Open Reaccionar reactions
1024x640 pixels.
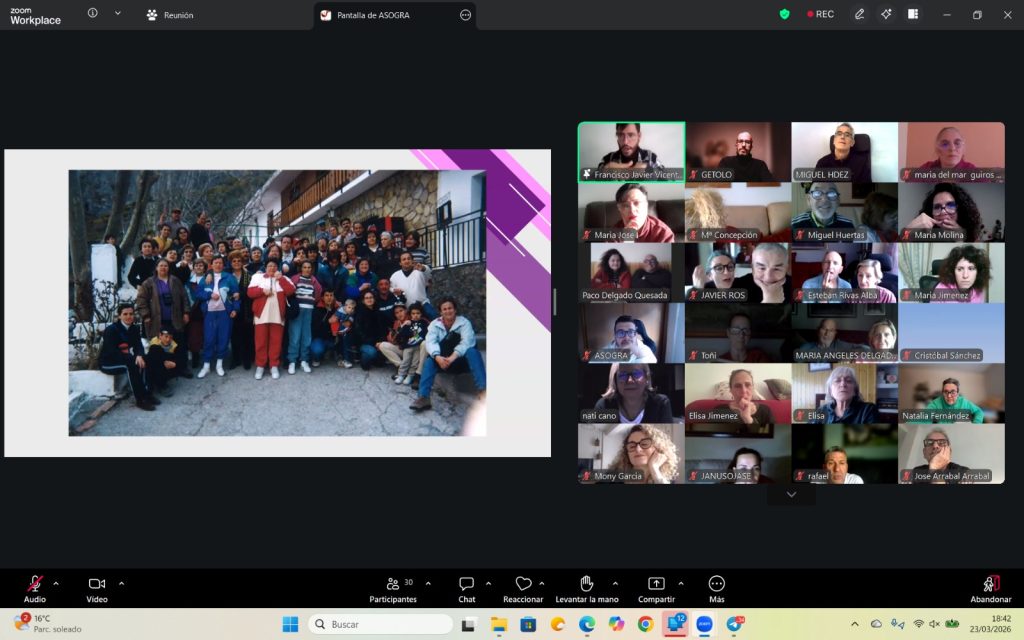click(523, 585)
